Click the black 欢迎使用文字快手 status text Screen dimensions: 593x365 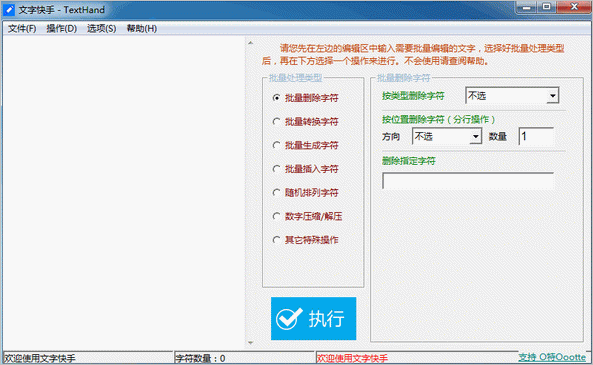[x=40, y=358]
